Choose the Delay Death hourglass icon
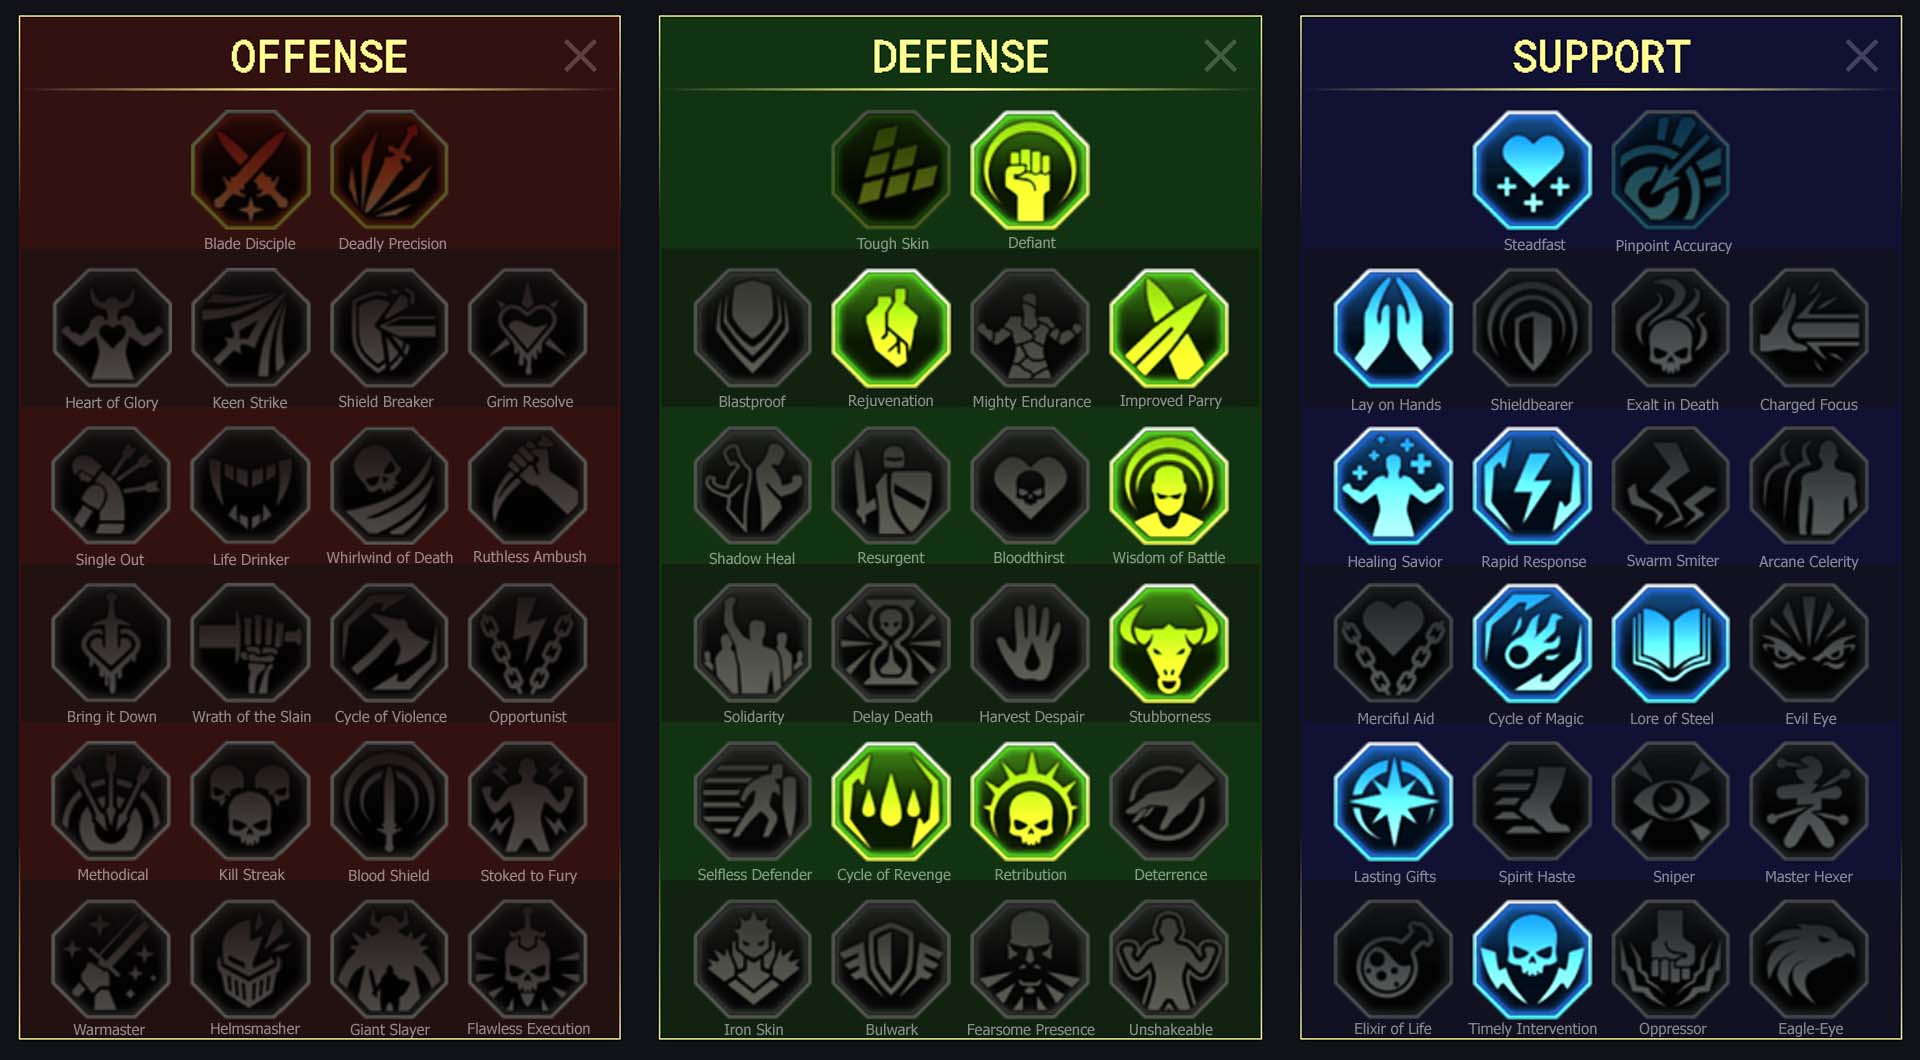 pos(891,644)
